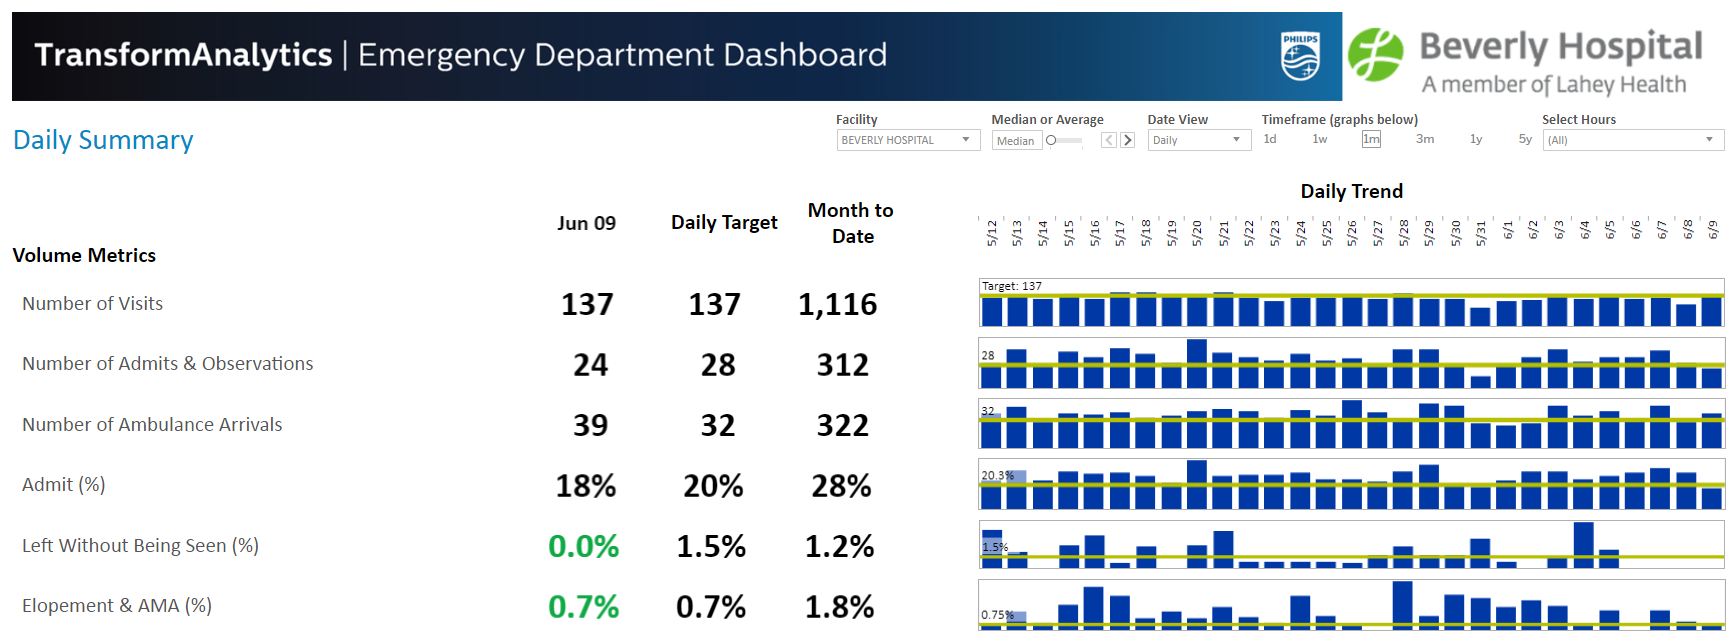
Task: Select the 1d timeframe option
Action: tap(1270, 139)
